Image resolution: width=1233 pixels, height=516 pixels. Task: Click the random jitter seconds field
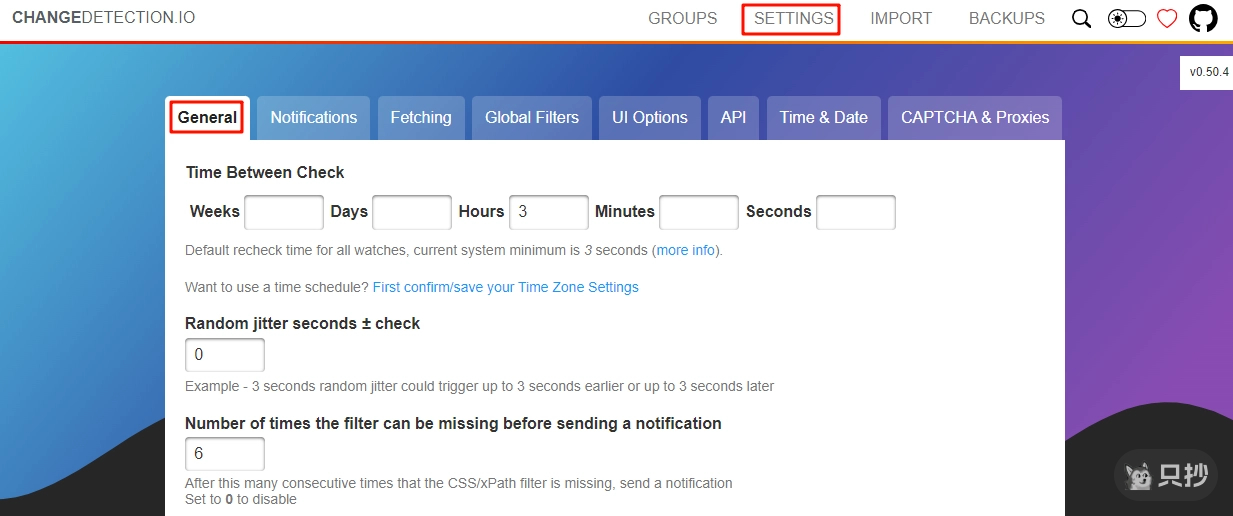click(224, 355)
